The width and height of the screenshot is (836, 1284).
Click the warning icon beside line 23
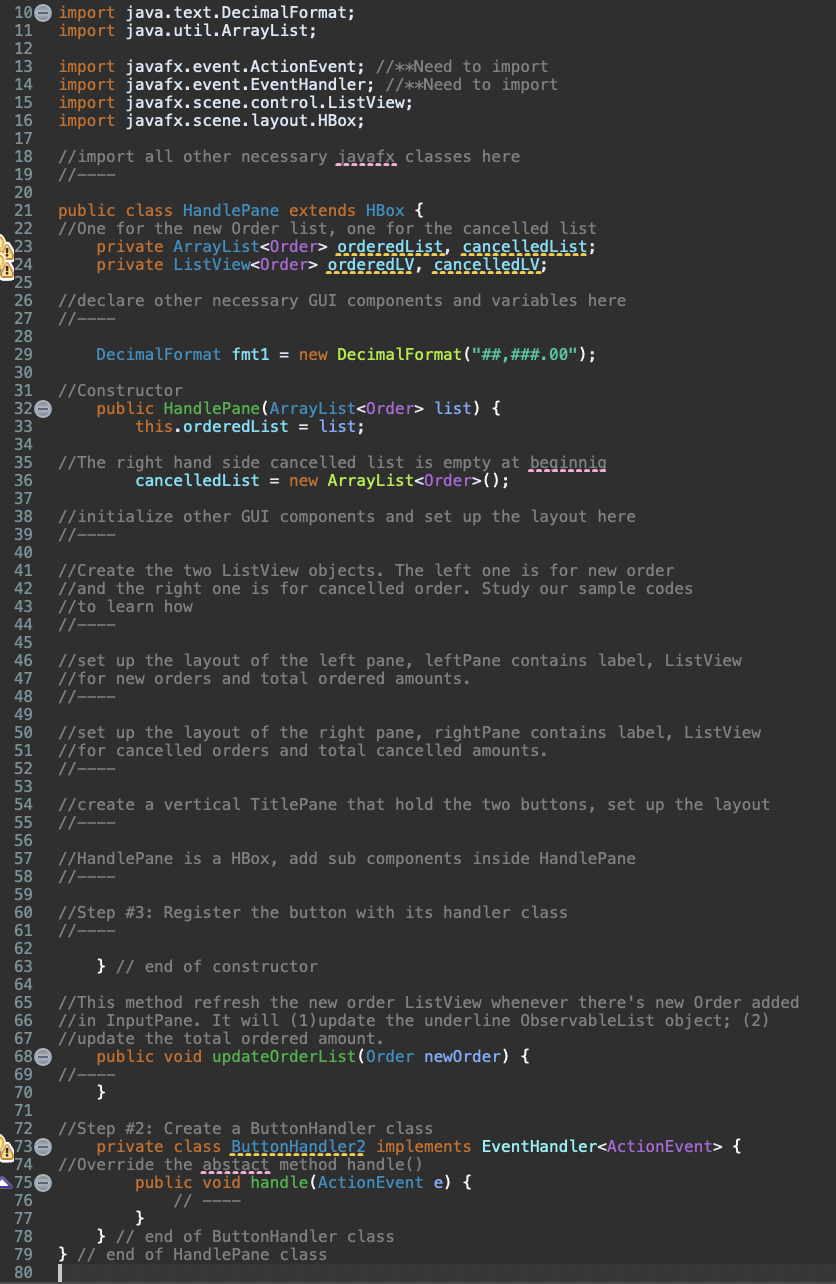click(x=7, y=250)
